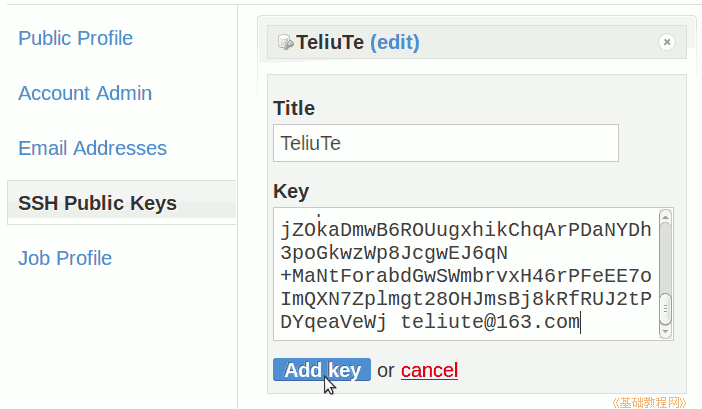This screenshot has height=409, width=702.
Task: Select the SSH Public Keys tab
Action: click(x=97, y=203)
